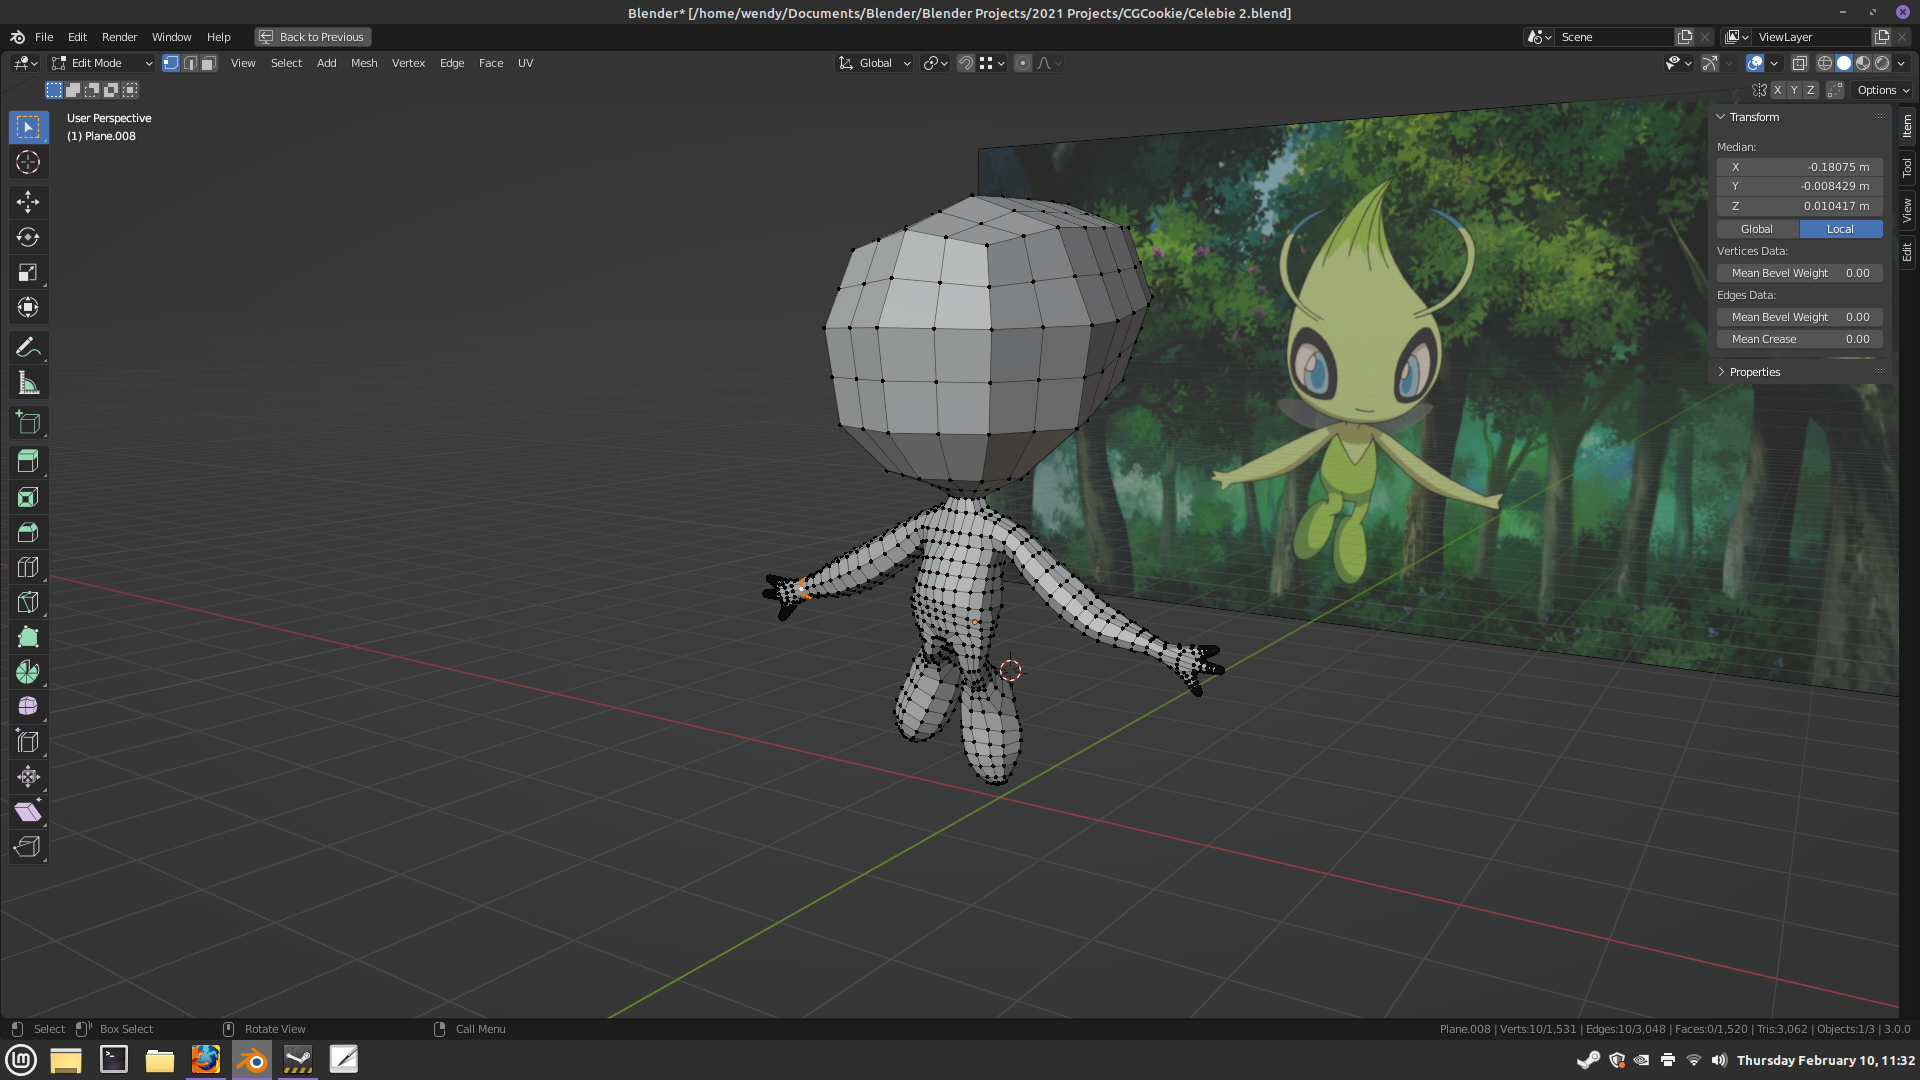Expand the Properties panel section
The height and width of the screenshot is (1080, 1920).
point(1754,372)
